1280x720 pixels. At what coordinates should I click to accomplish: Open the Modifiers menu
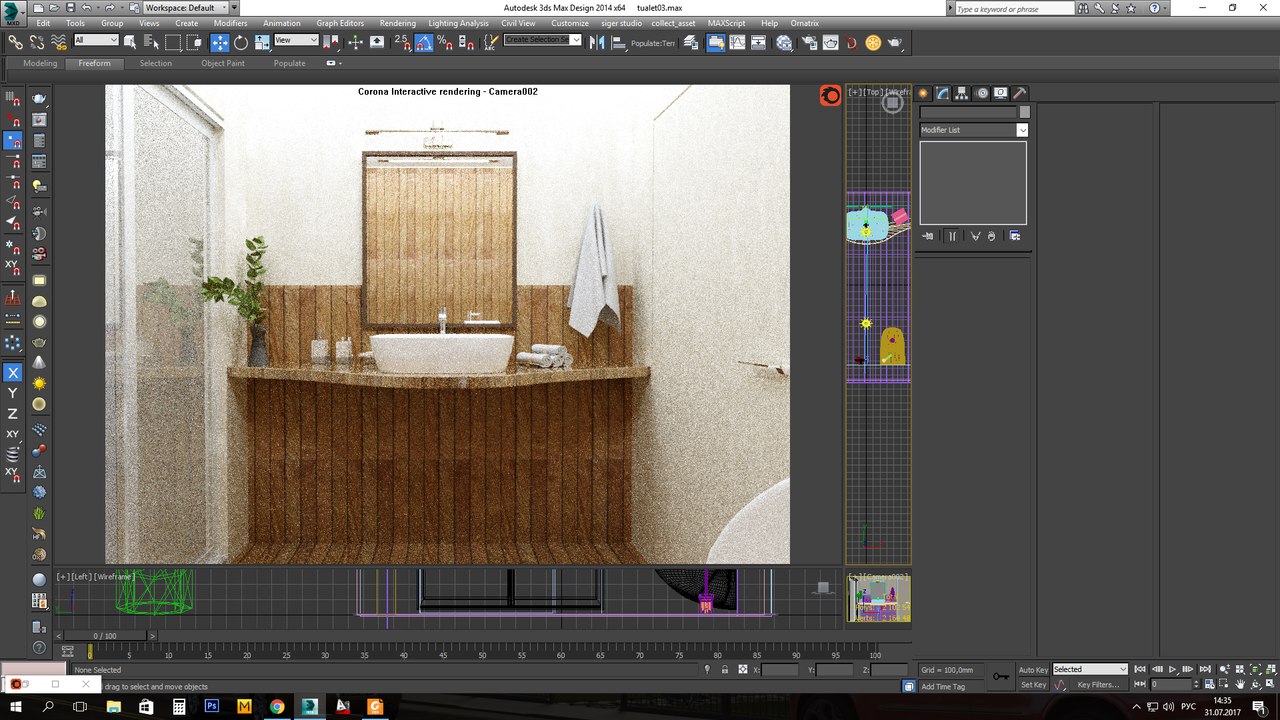tap(231, 23)
